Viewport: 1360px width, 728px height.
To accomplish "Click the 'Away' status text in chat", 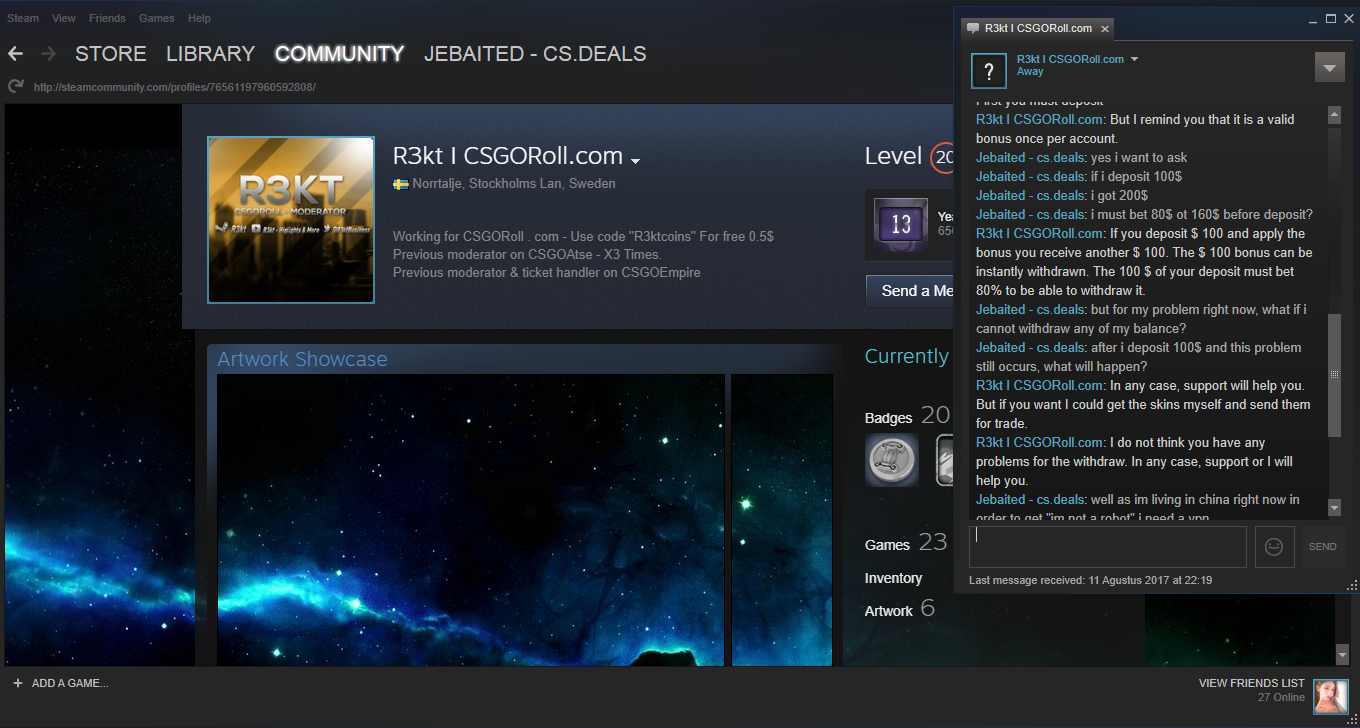I will [x=1030, y=72].
